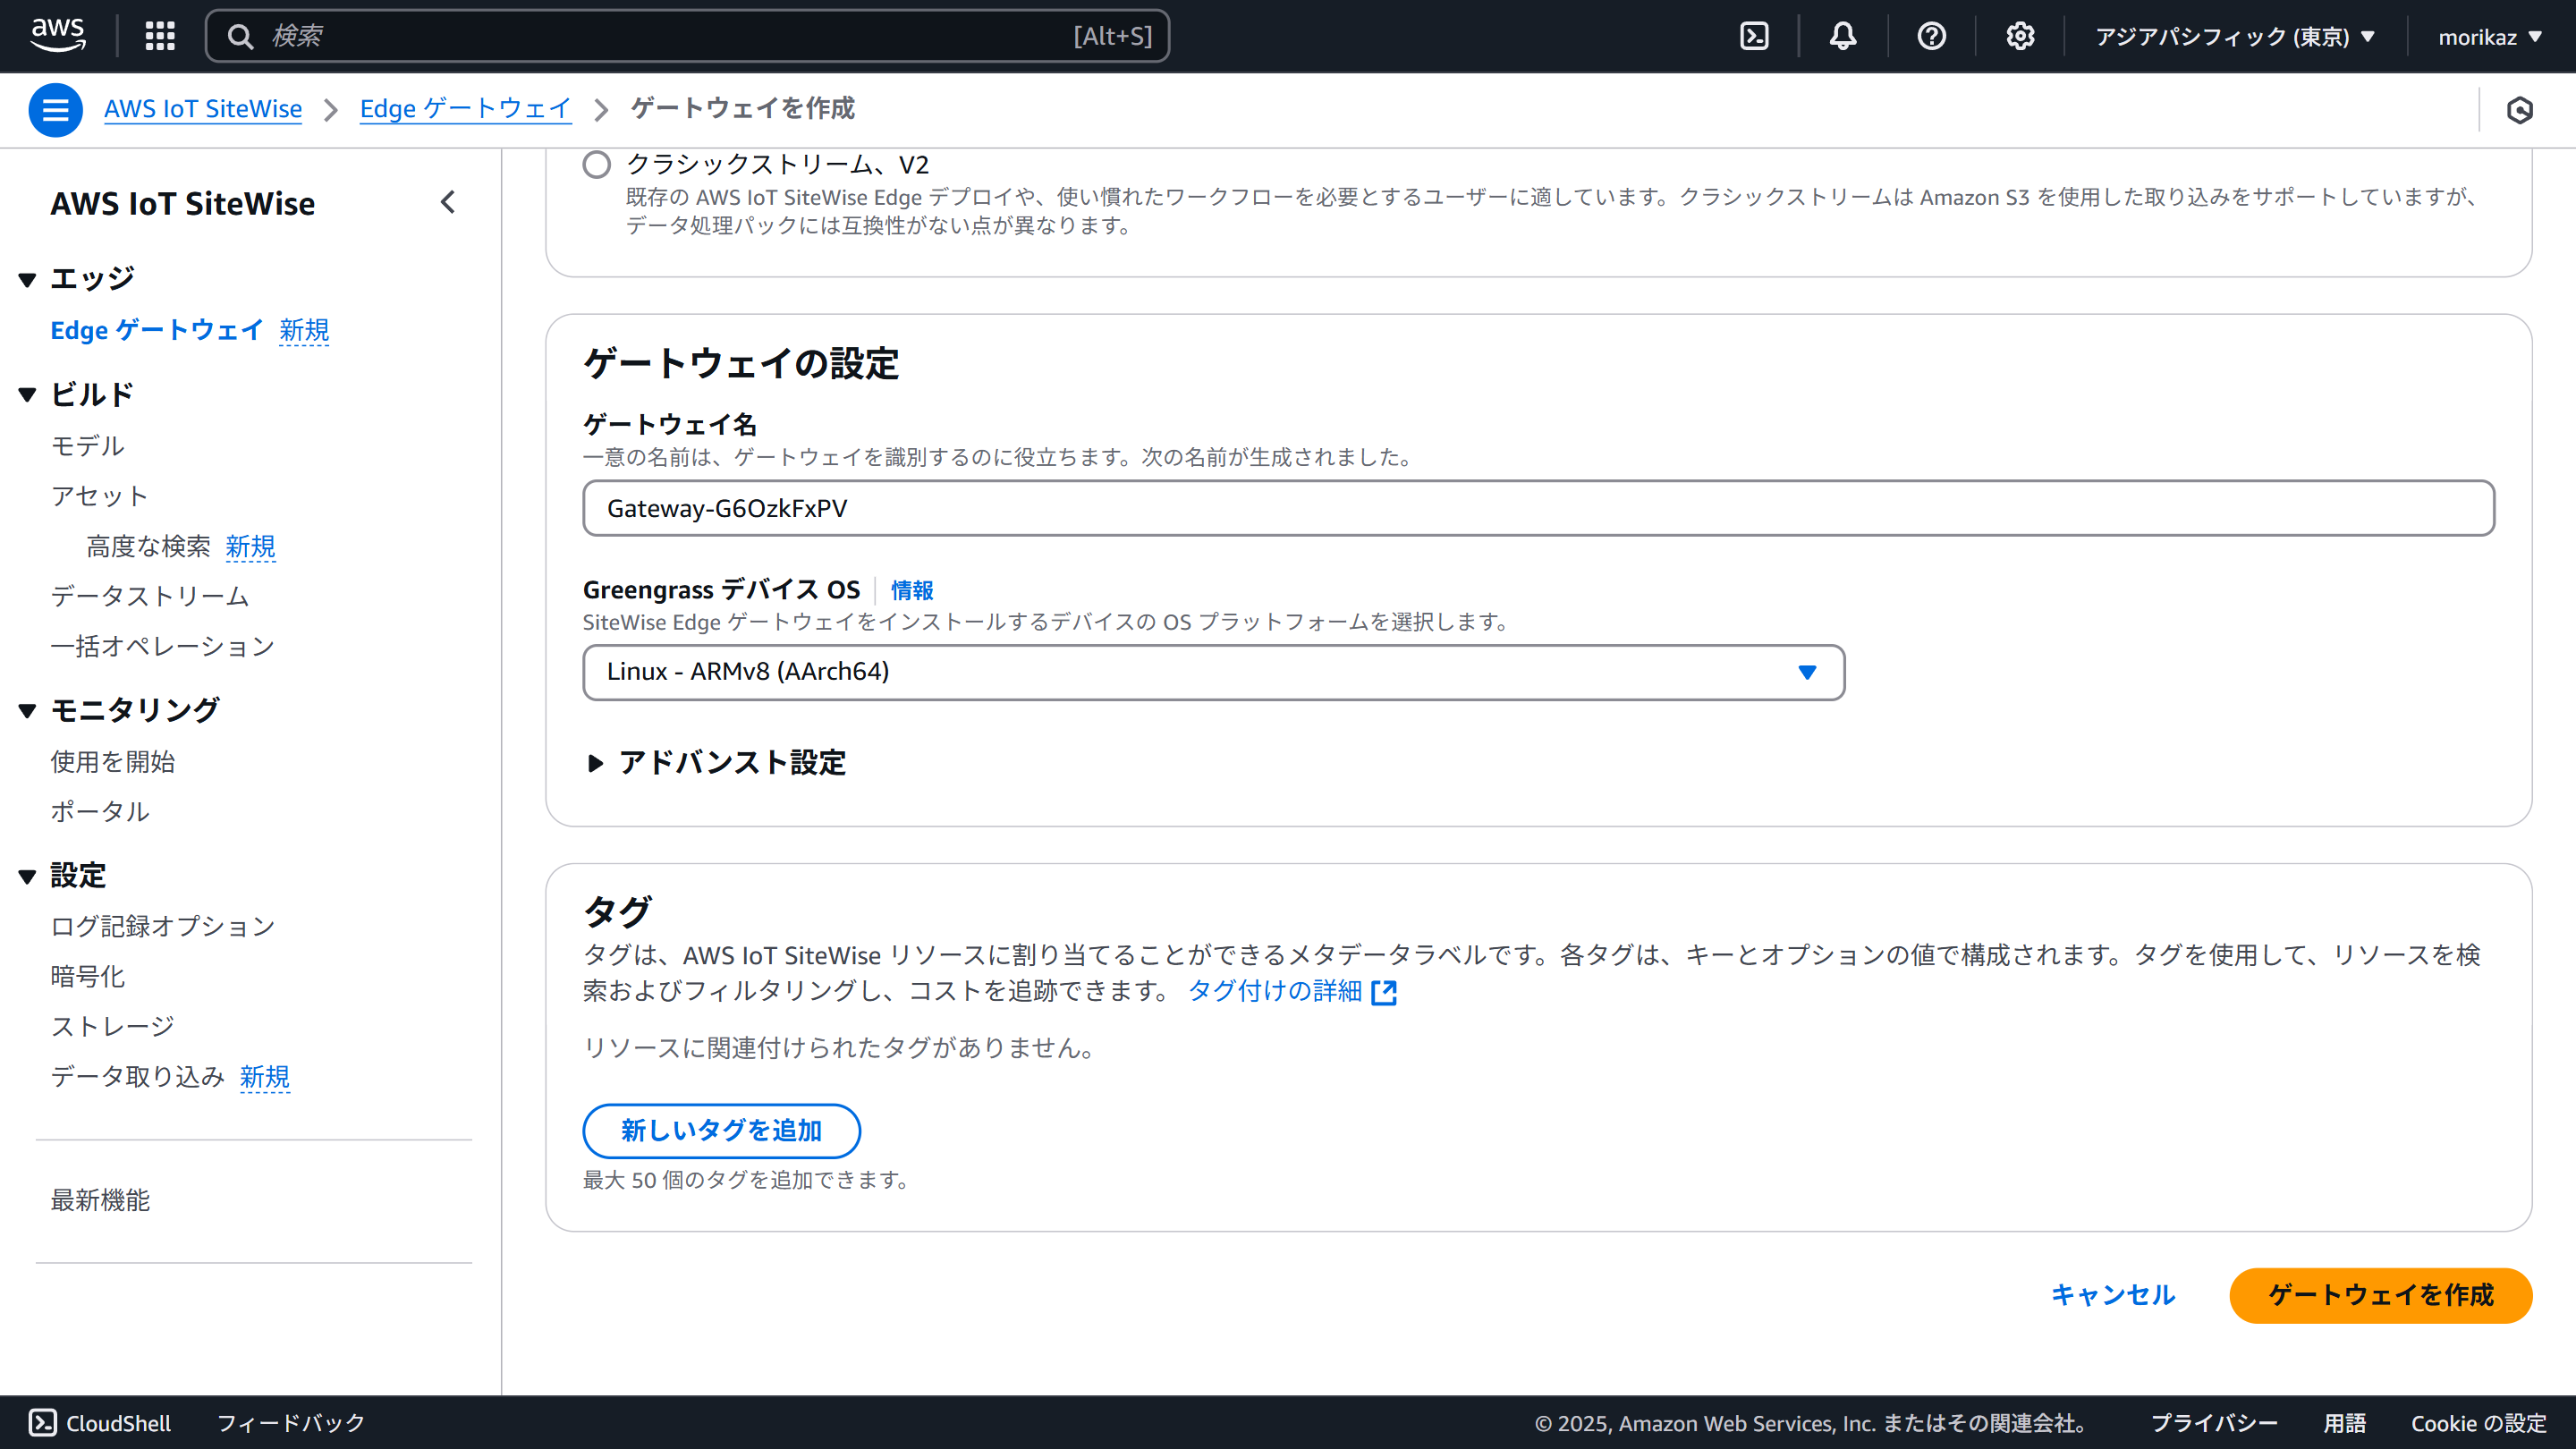The image size is (2576, 1449).
Task: Open CloudShell from the top bar icon
Action: [x=1754, y=36]
